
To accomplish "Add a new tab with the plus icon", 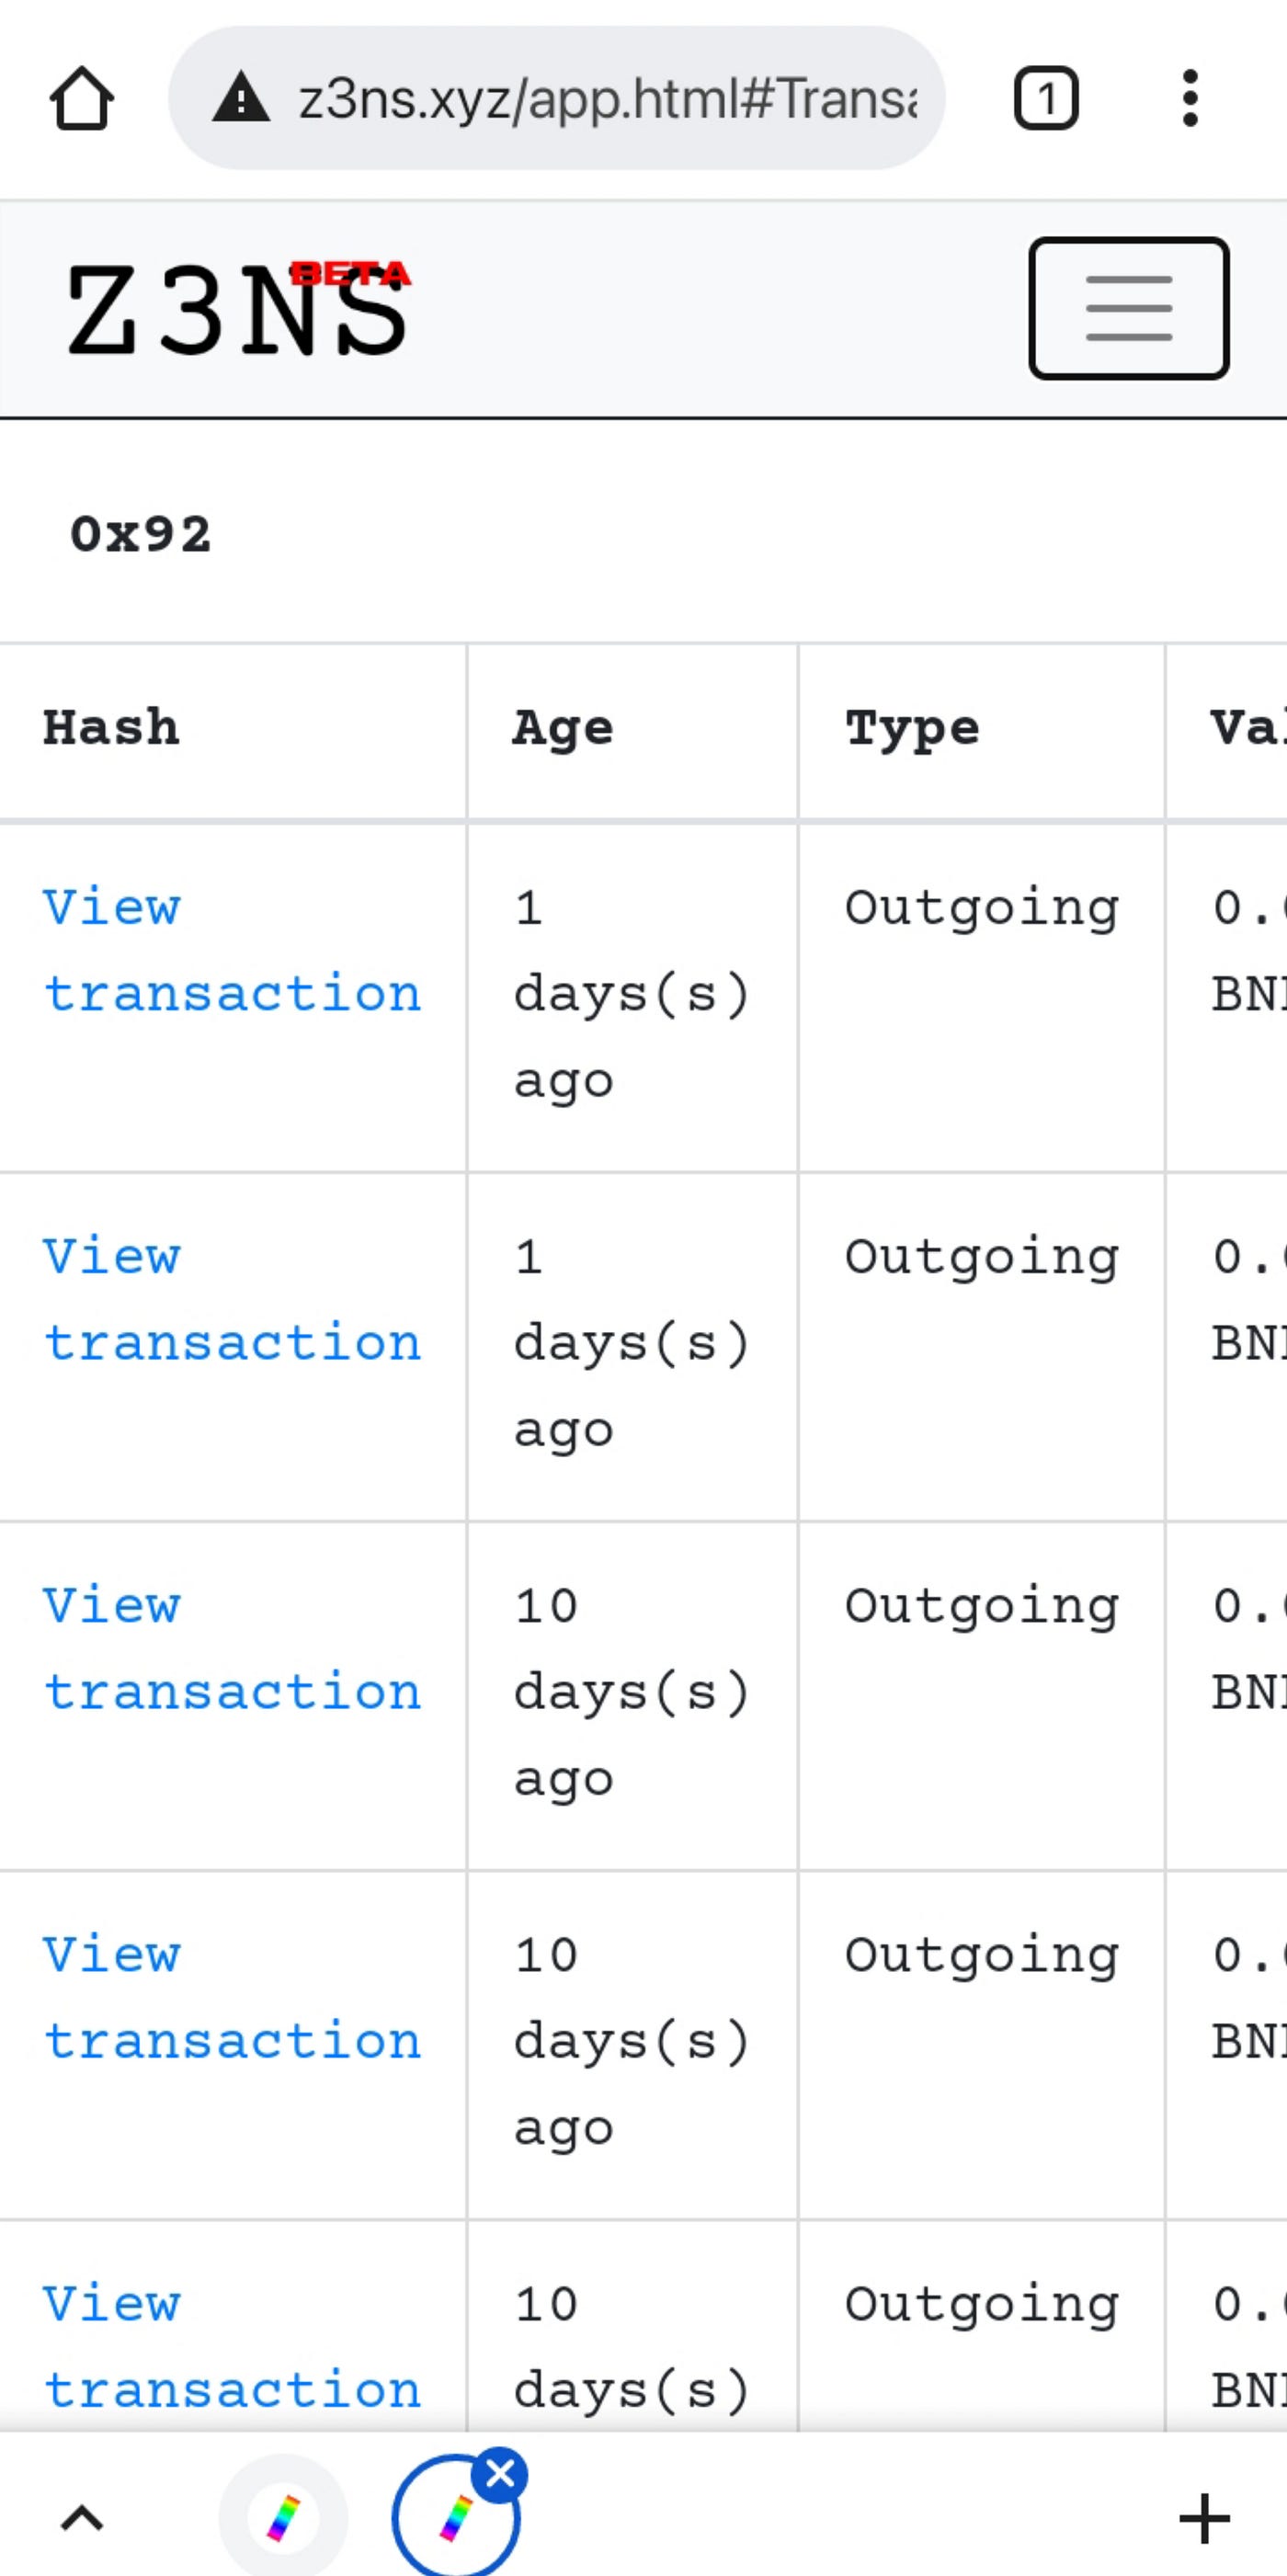I will 1204,2516.
